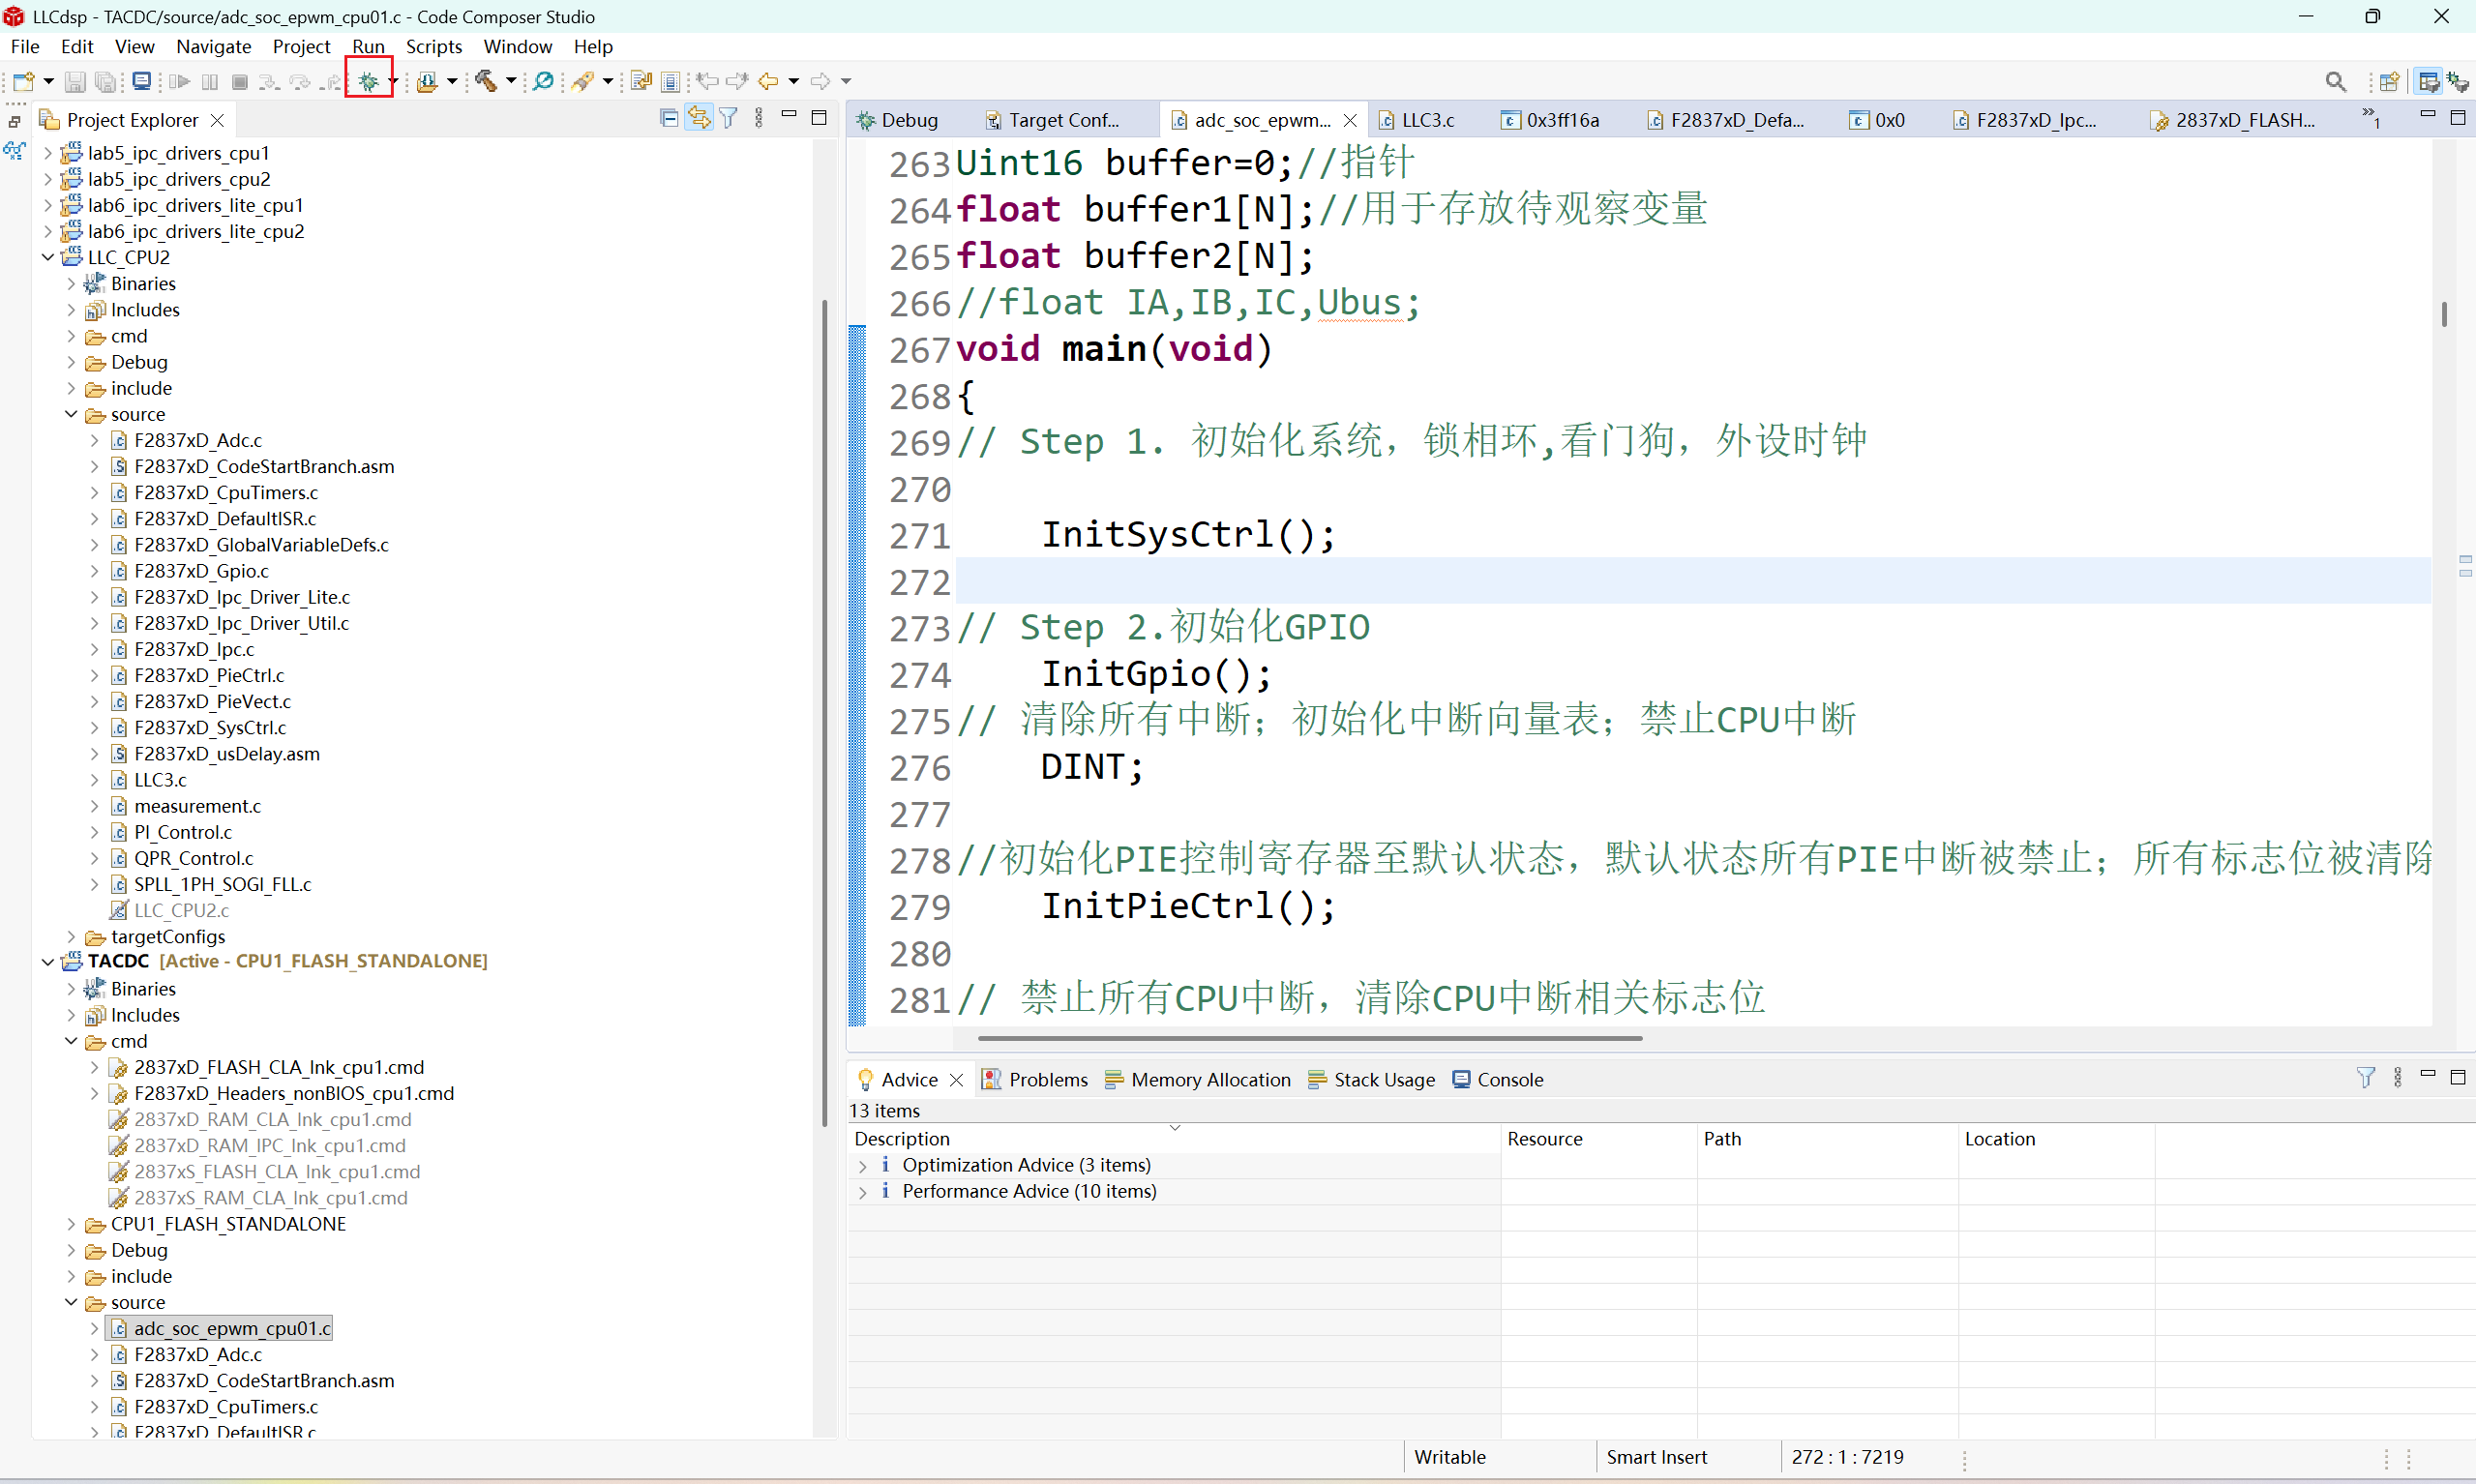This screenshot has height=1484, width=2476.
Task: Click Collapse All in Project Explorer
Action: [x=669, y=119]
